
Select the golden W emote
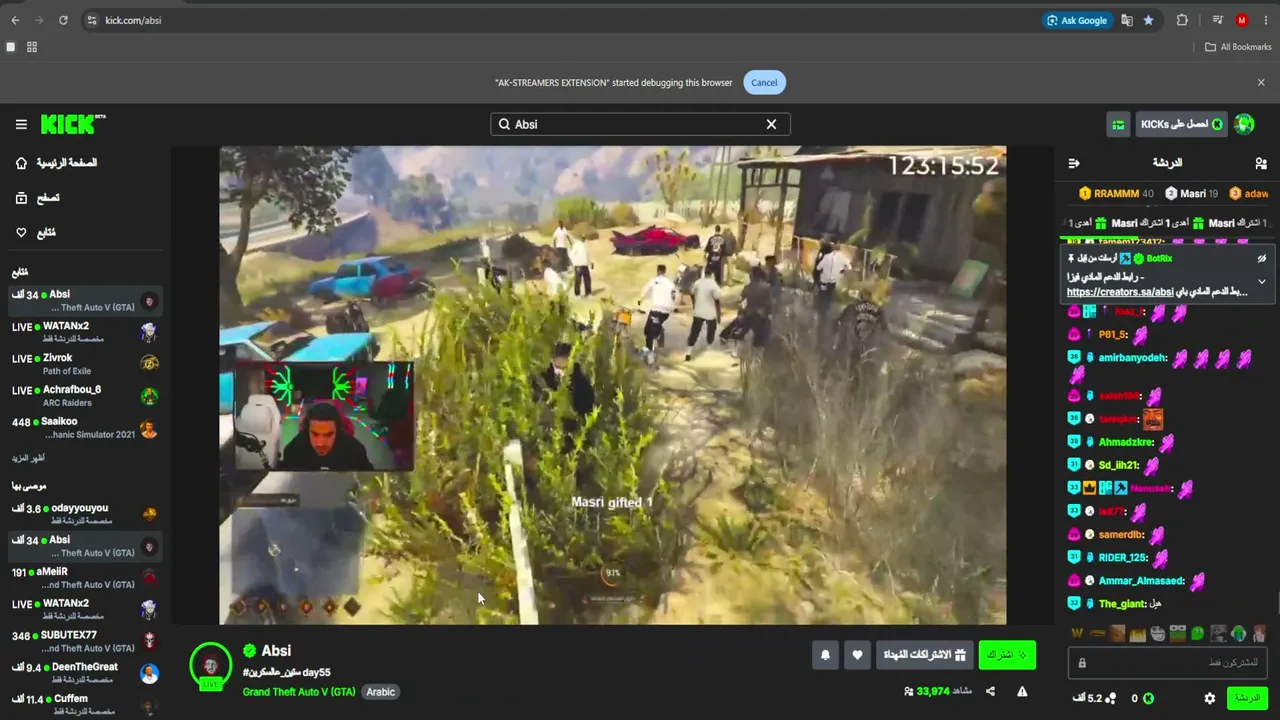click(1077, 633)
